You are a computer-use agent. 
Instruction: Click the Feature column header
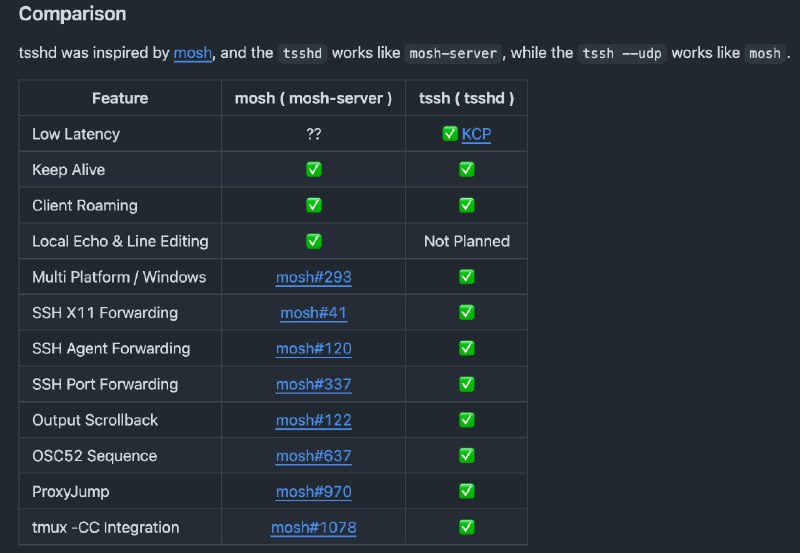(x=120, y=98)
